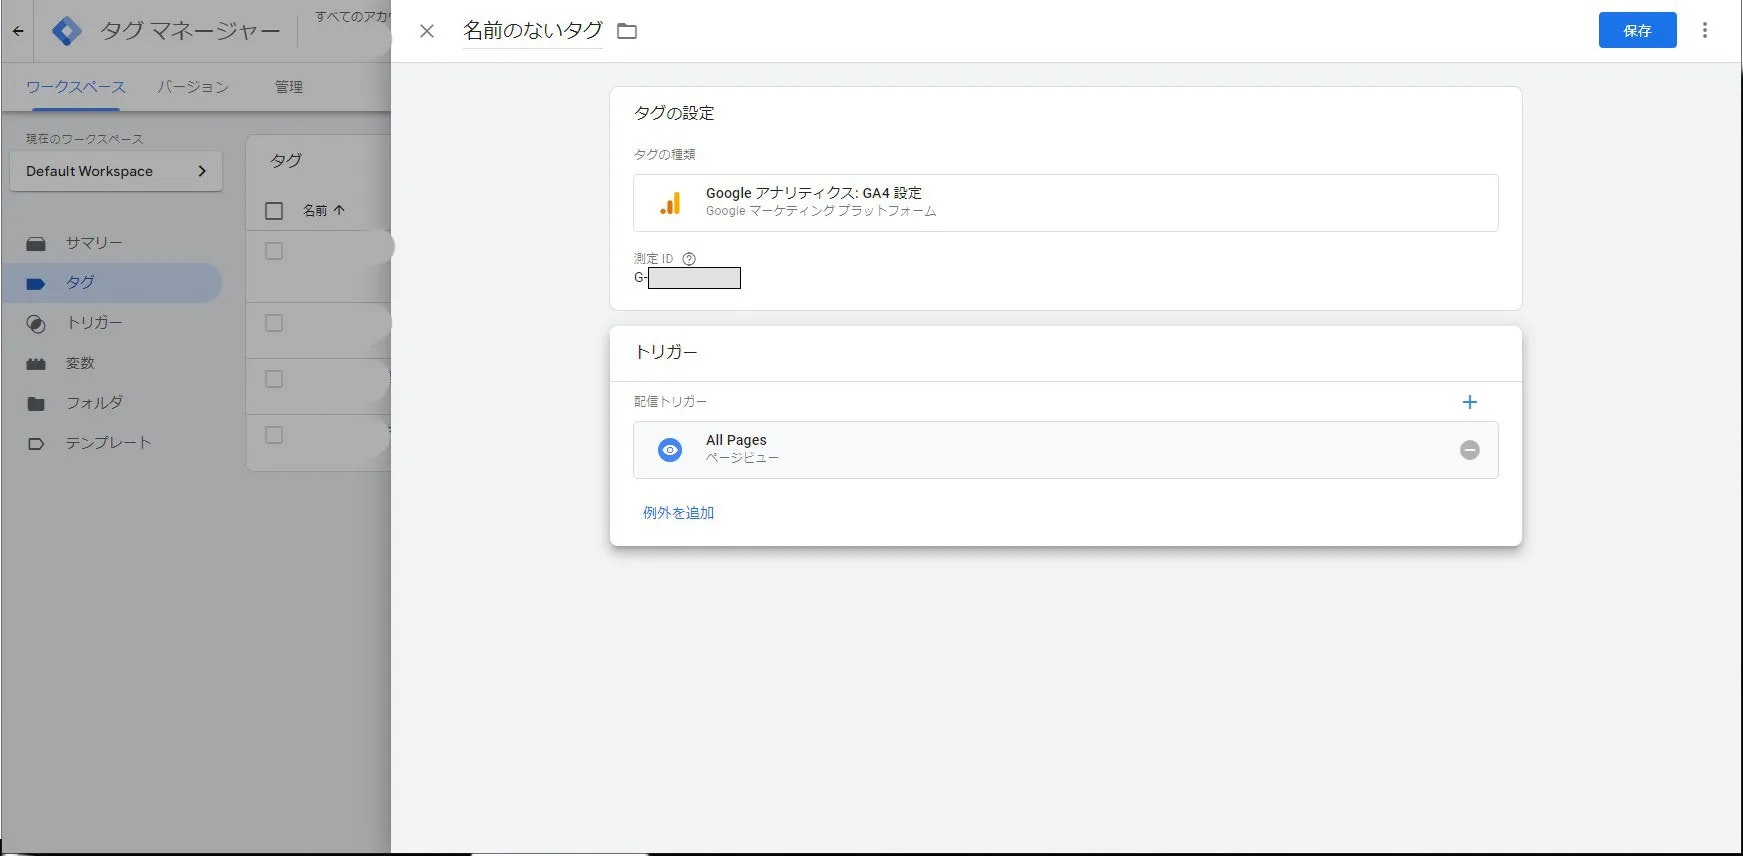Click the テンプレート label-shaped icon

(x=36, y=444)
